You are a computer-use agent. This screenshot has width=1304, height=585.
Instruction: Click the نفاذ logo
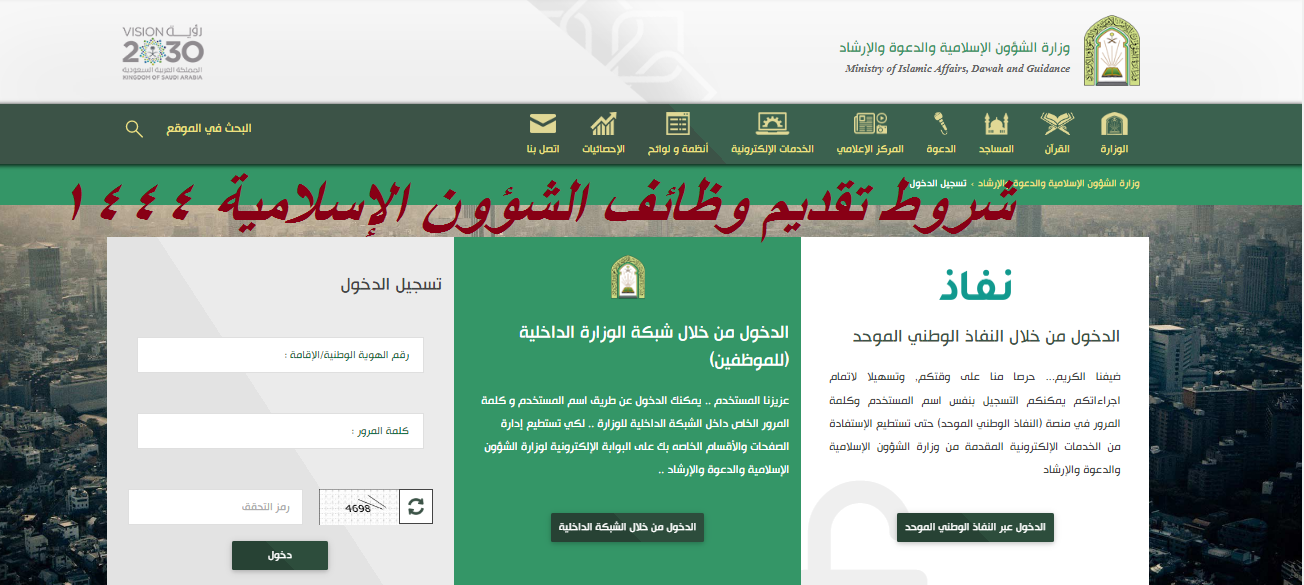tap(975, 285)
